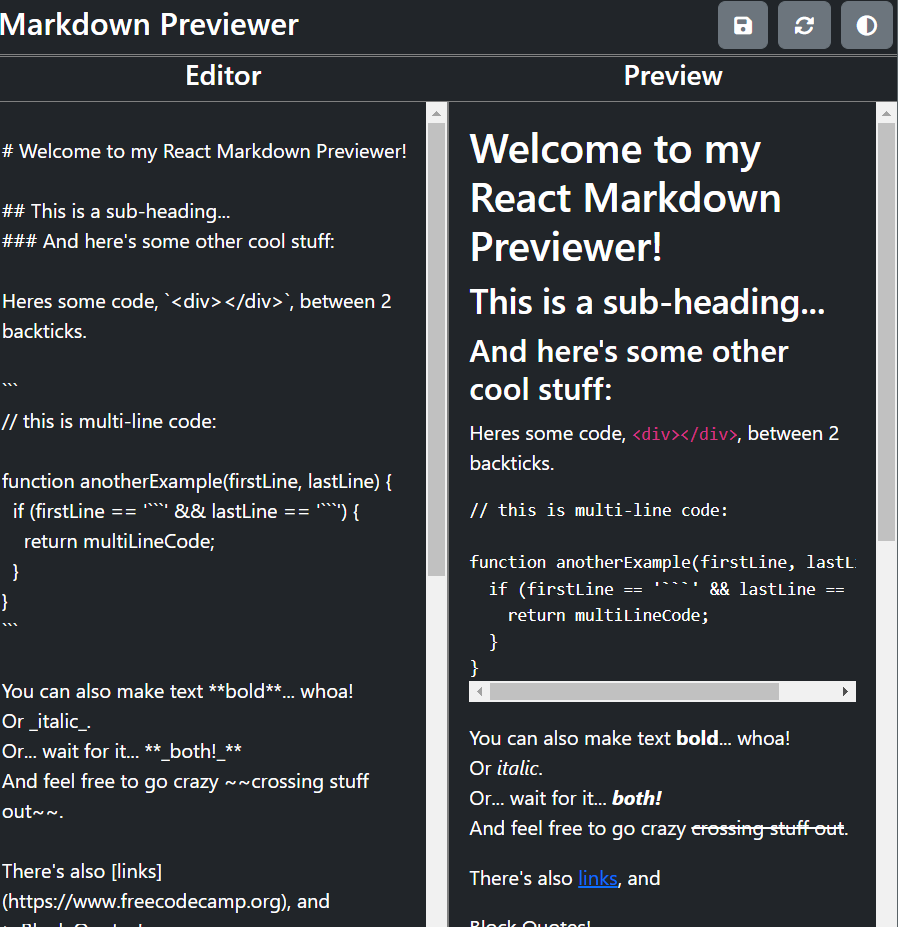
Task: Click the Markdown Previewer title
Action: (150, 25)
